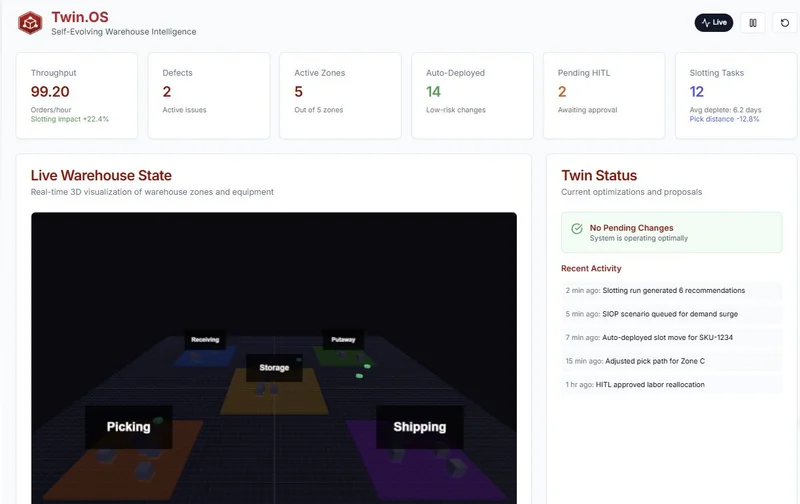Viewport: 800px width, 504px height.
Task: Open the Active Zones card
Action: 340,95
